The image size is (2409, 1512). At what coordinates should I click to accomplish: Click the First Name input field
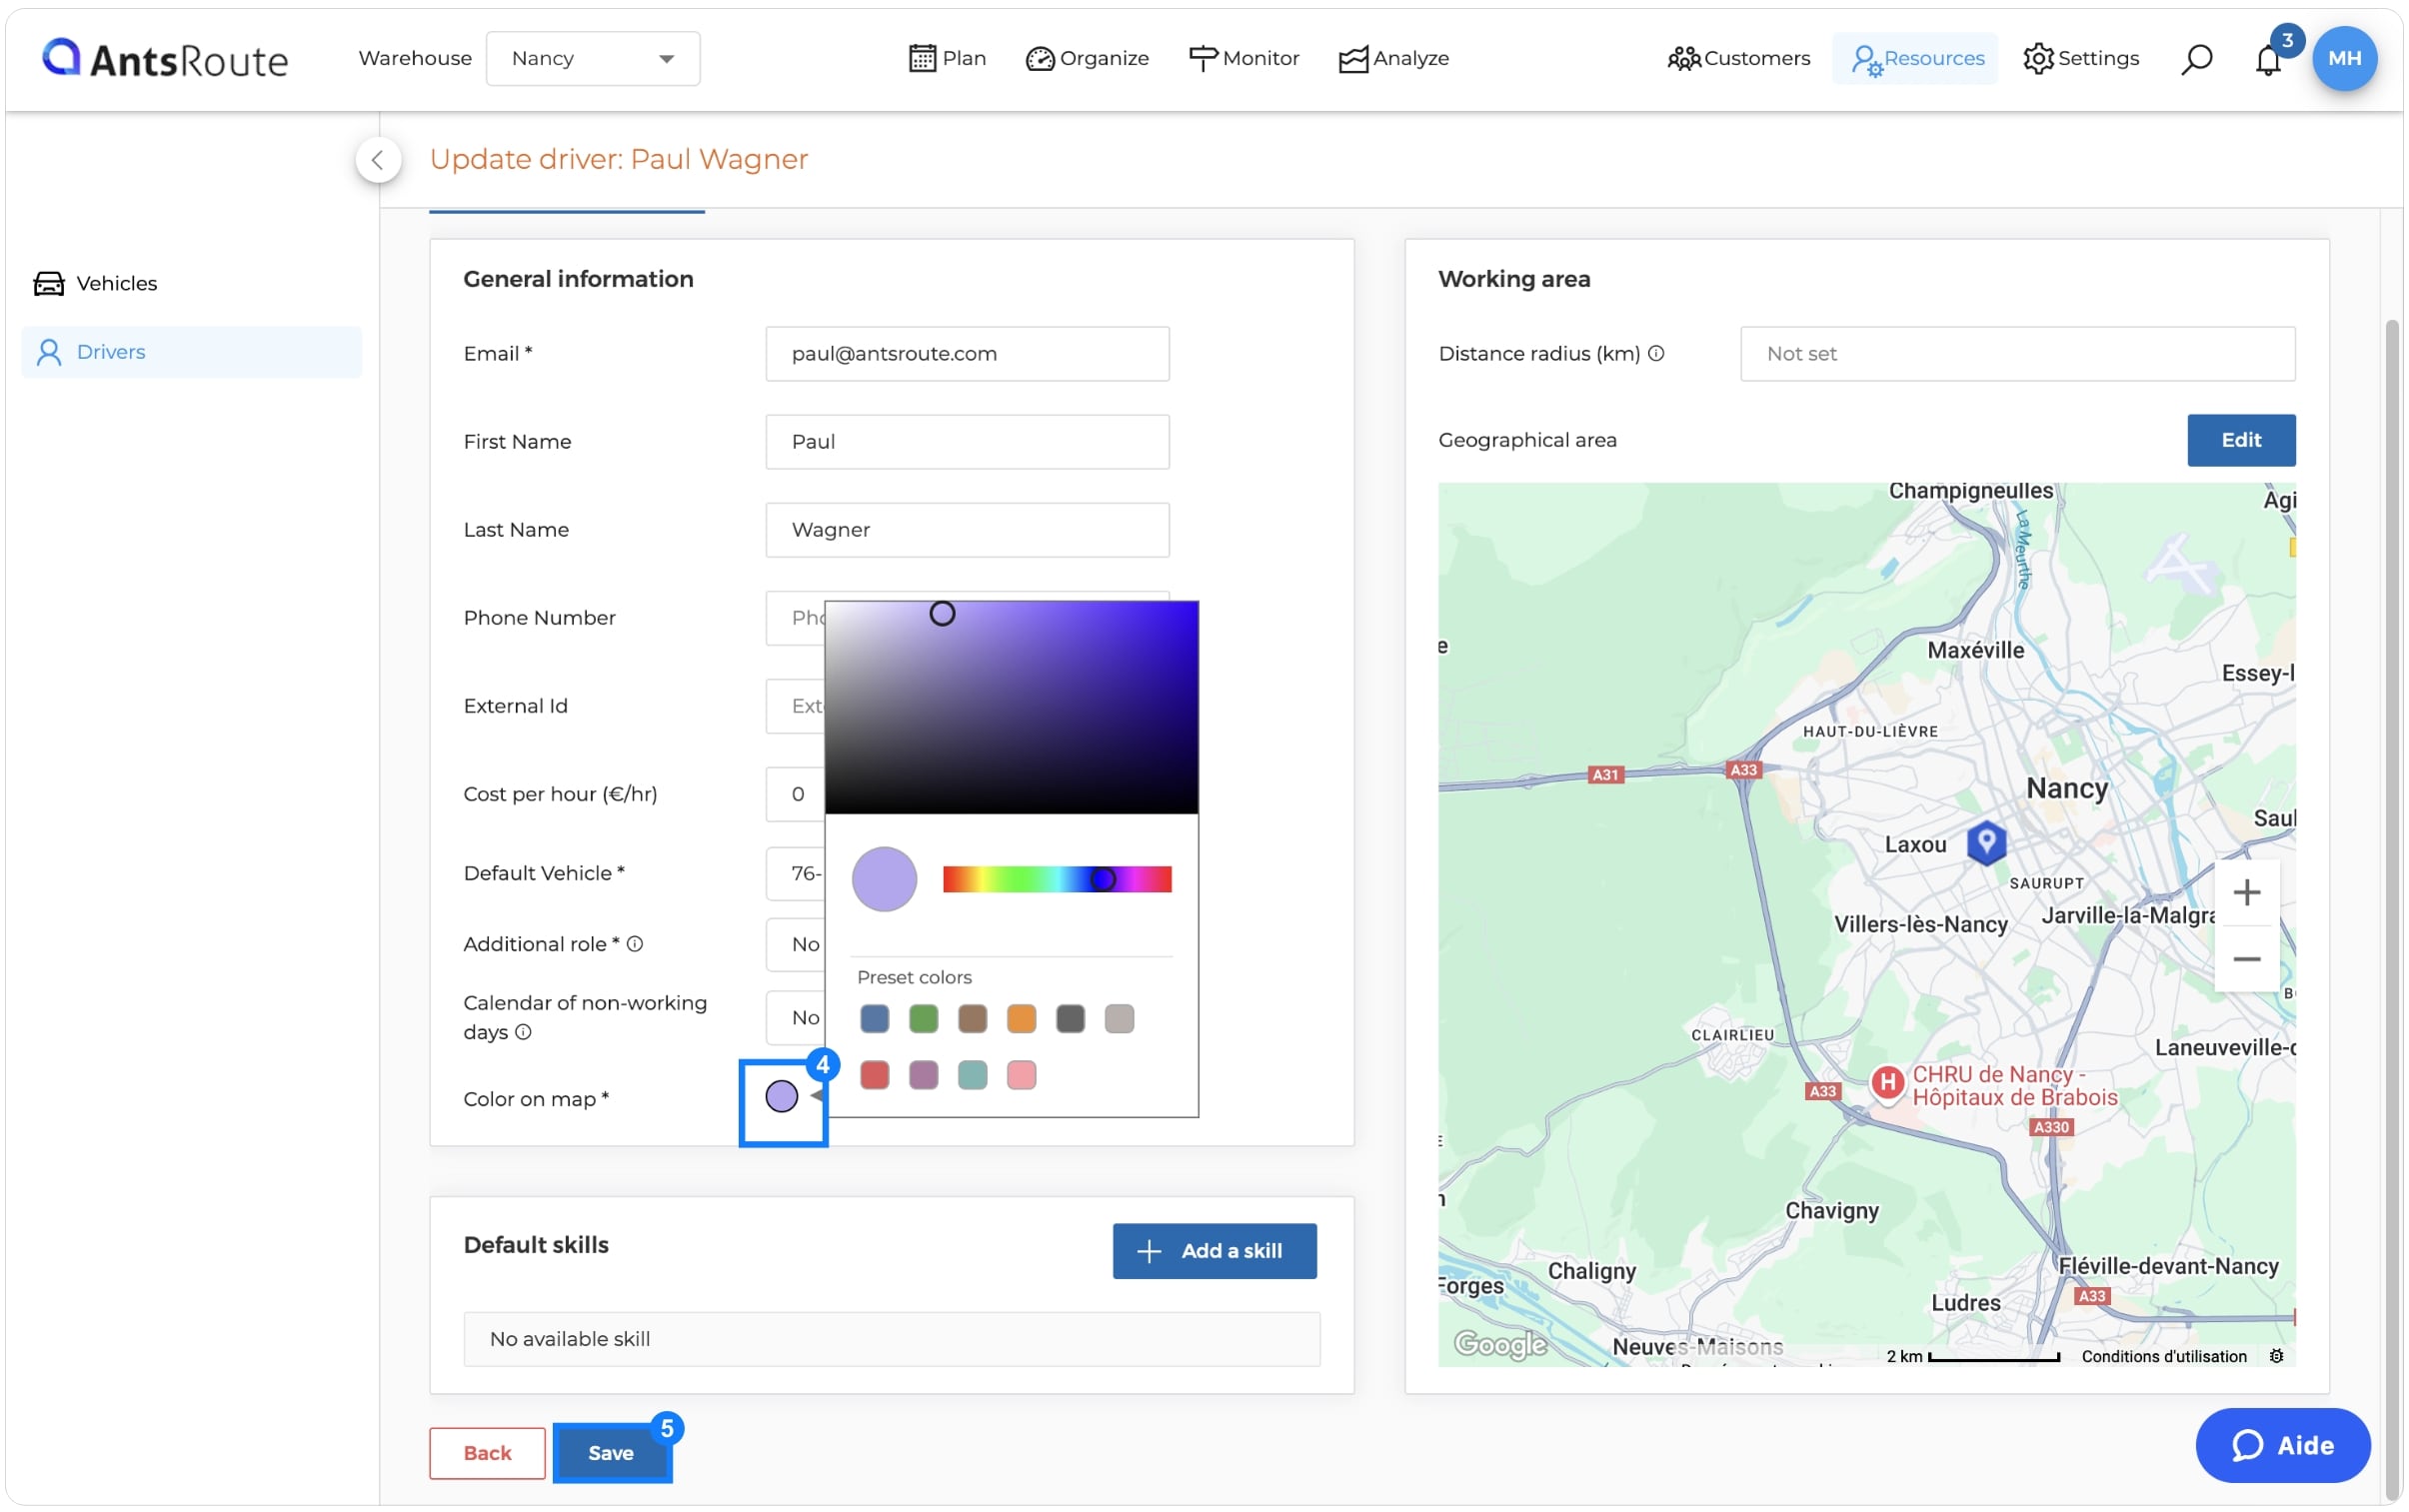click(967, 441)
